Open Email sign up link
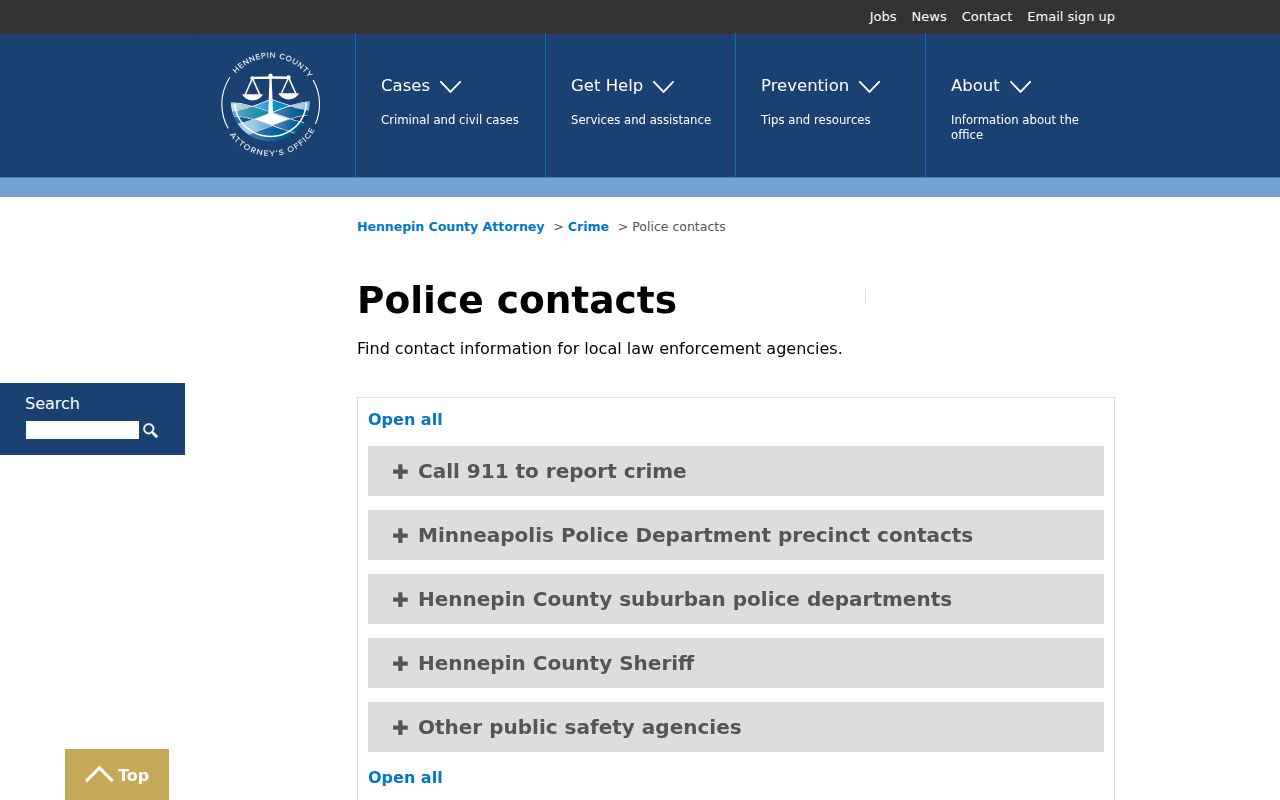 [1071, 17]
